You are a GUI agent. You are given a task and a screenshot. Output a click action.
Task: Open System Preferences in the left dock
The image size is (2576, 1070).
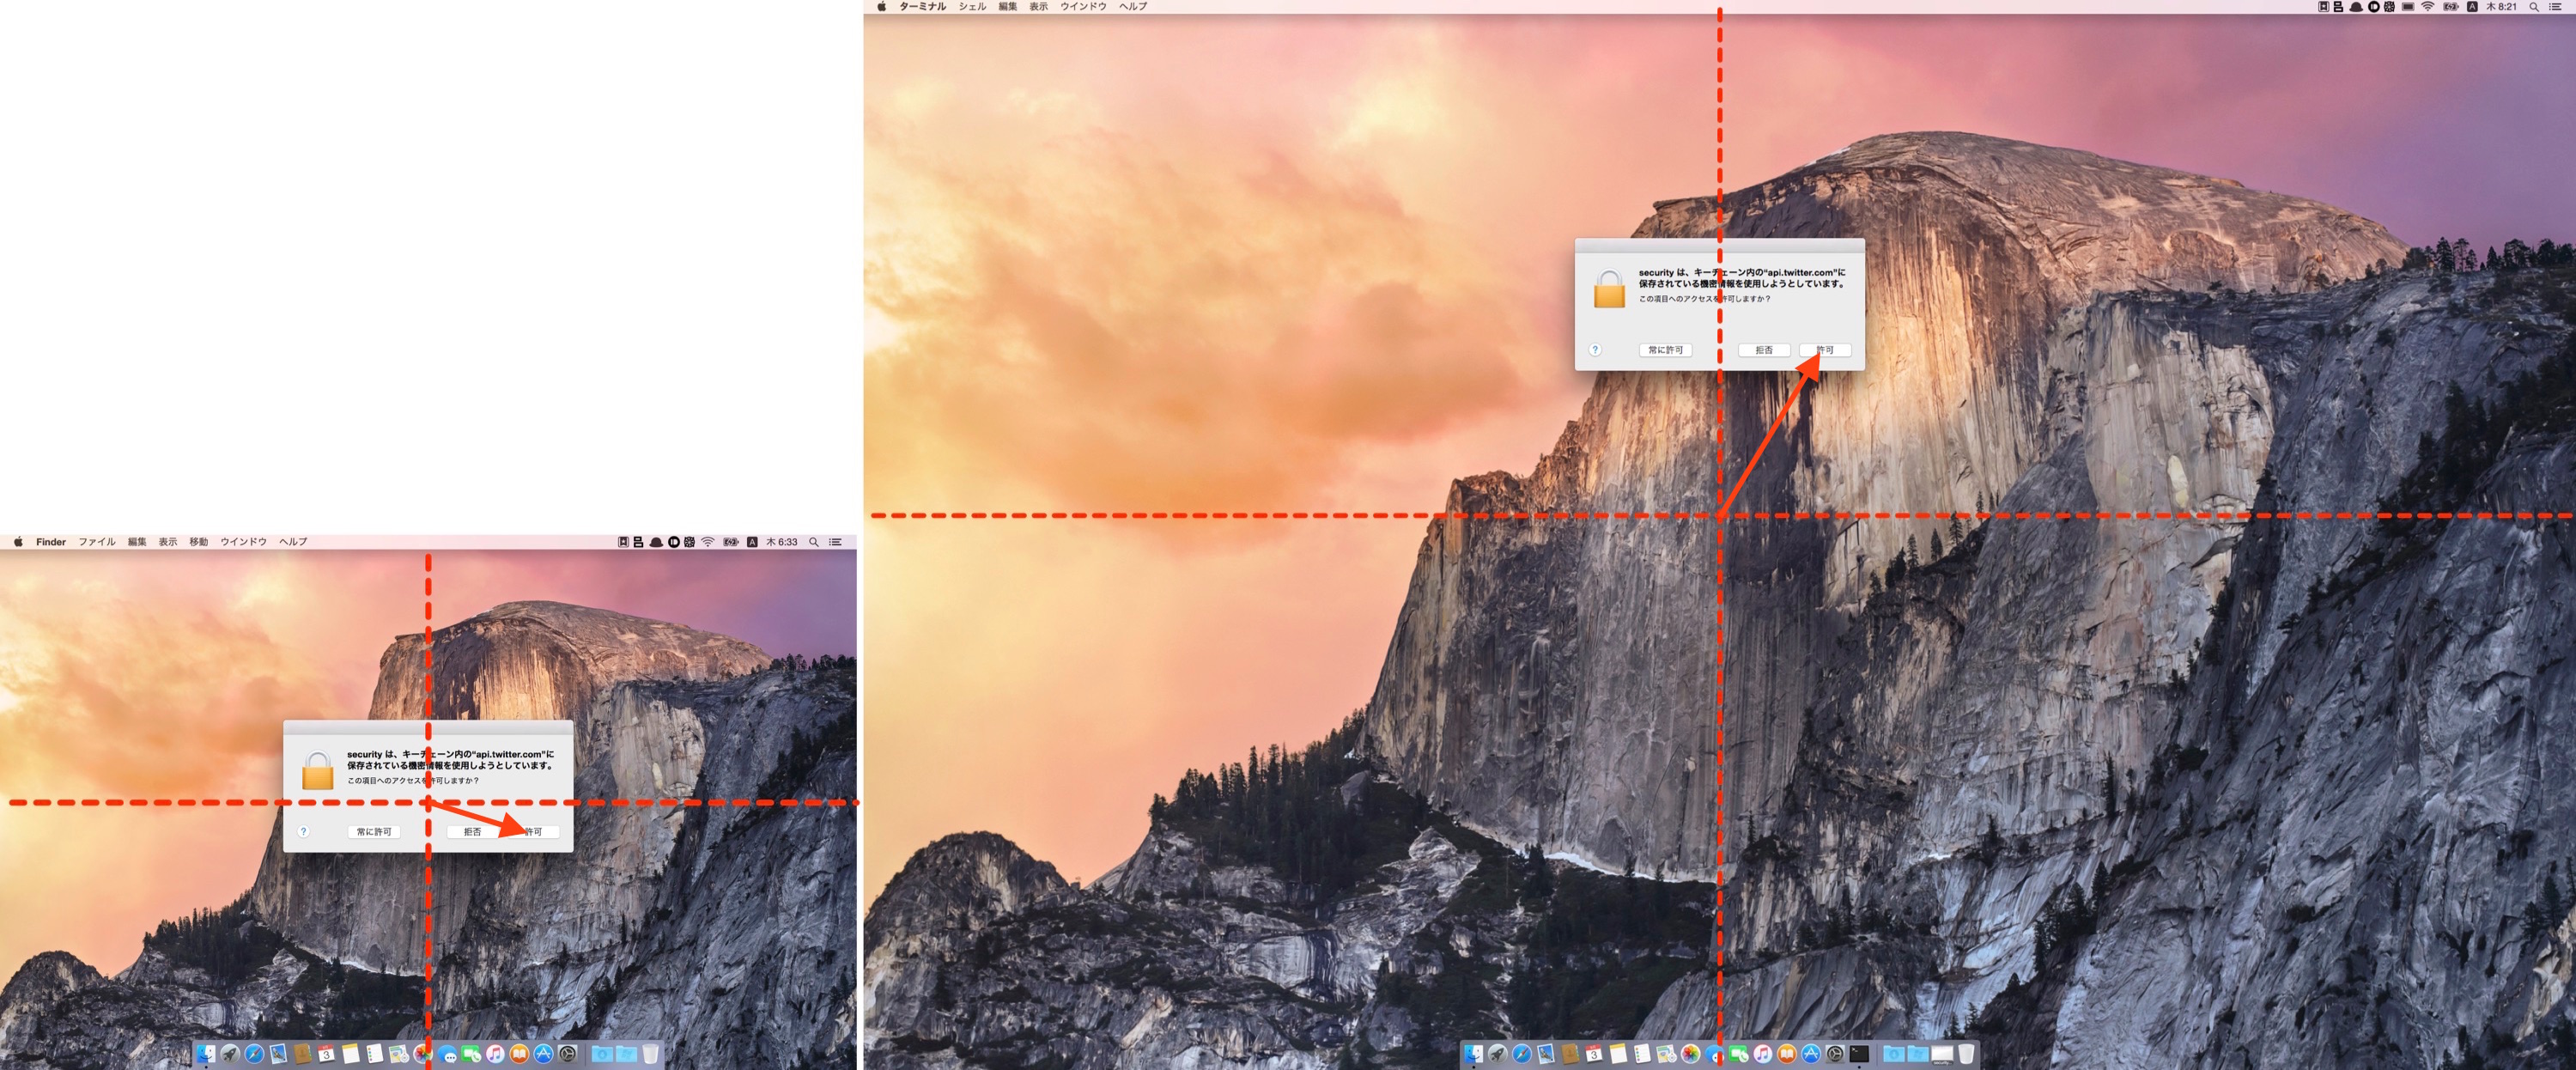point(568,1053)
